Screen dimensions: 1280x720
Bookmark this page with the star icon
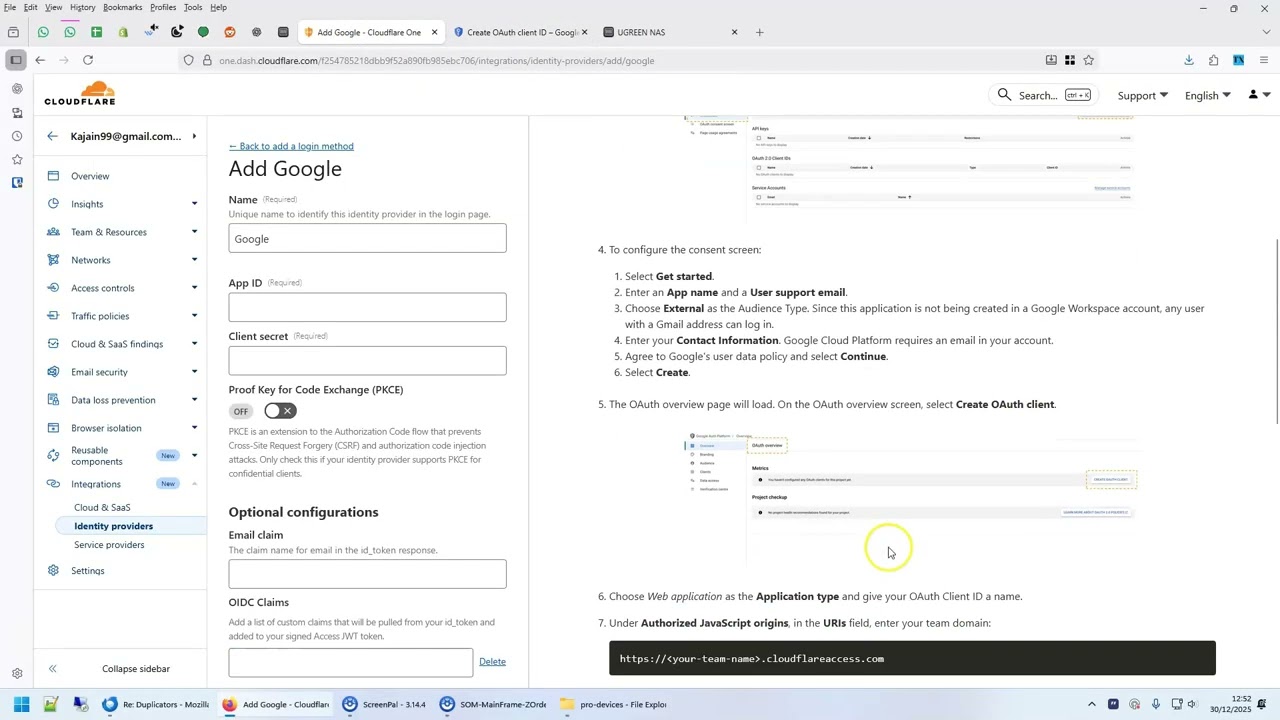coord(1089,60)
